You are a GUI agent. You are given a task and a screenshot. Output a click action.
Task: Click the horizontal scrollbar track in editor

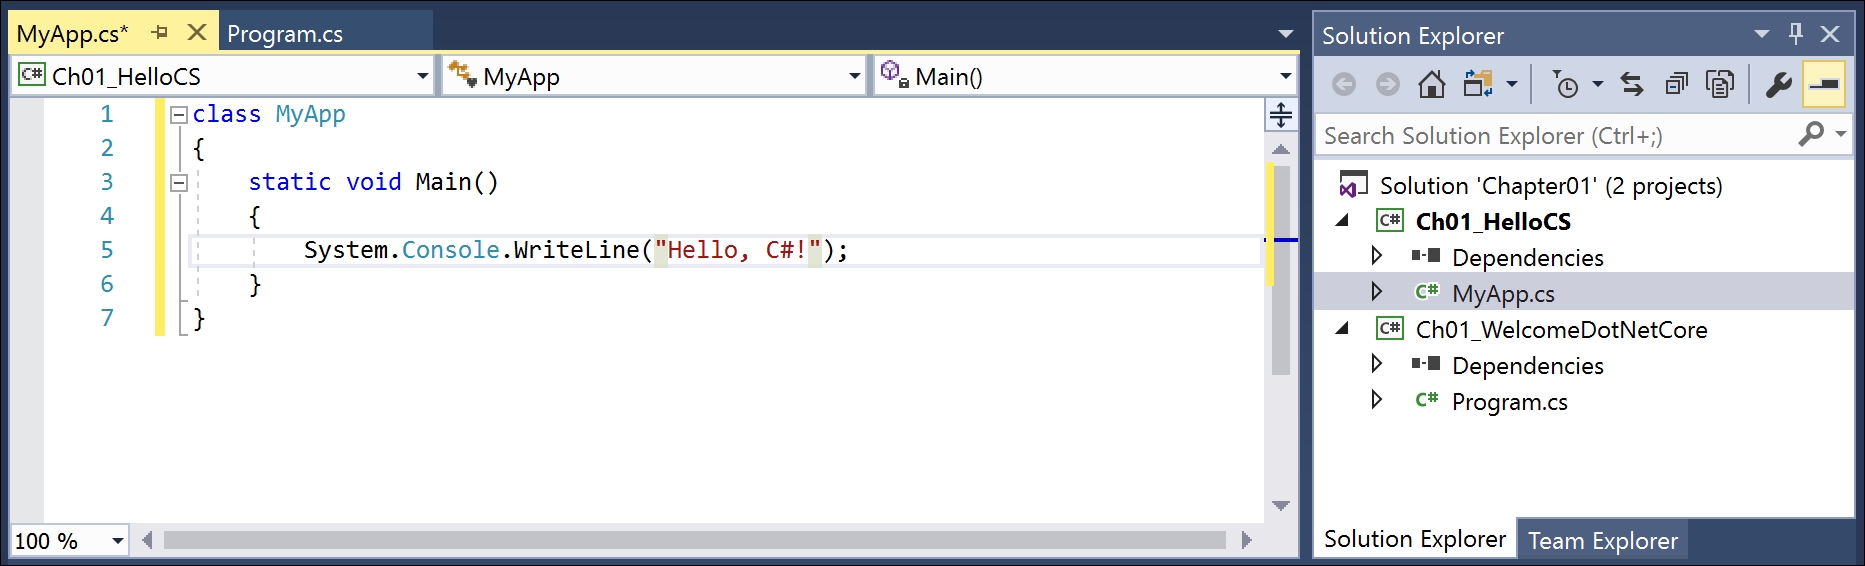pyautogui.click(x=695, y=540)
